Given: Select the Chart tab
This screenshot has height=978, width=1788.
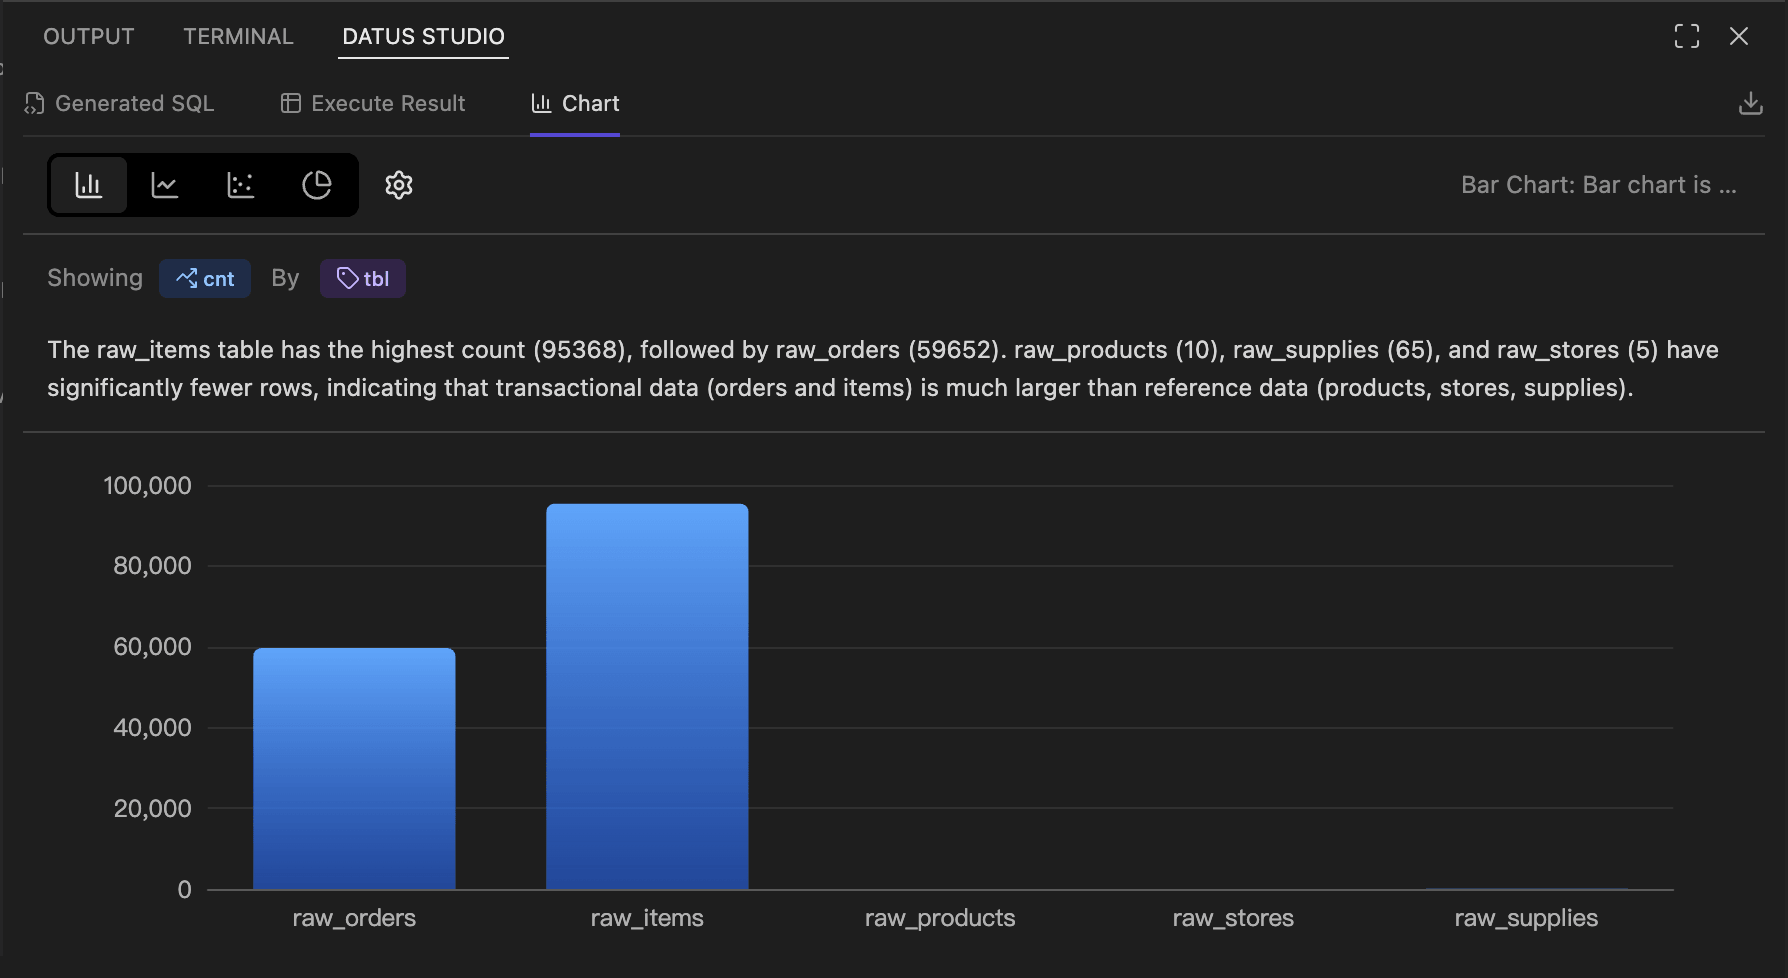Looking at the screenshot, I should 575,103.
